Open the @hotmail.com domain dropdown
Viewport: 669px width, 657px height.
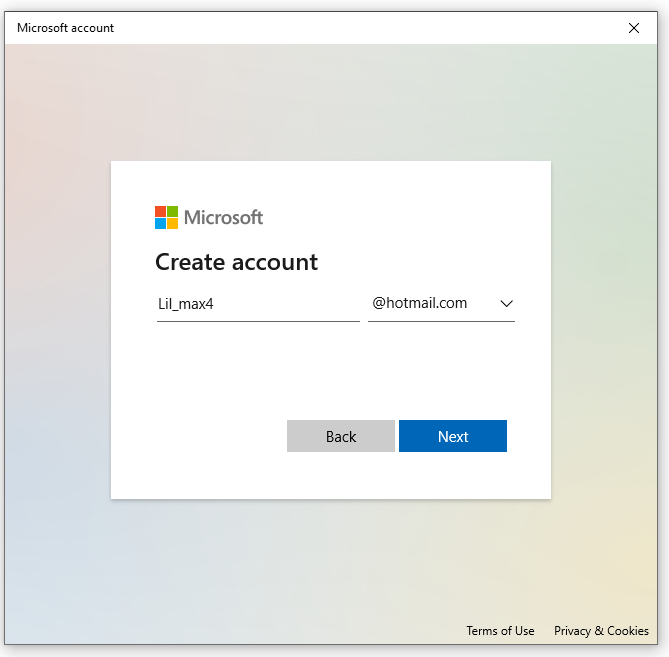point(441,304)
